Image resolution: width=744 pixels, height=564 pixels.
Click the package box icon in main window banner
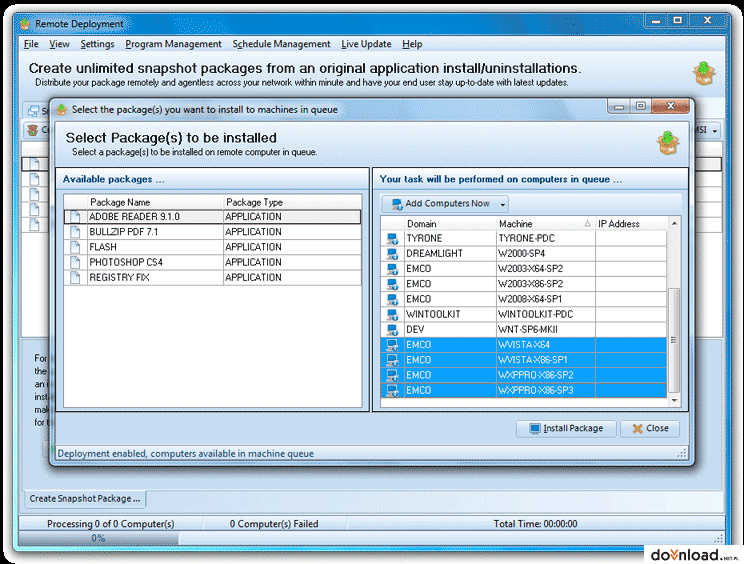(x=704, y=74)
